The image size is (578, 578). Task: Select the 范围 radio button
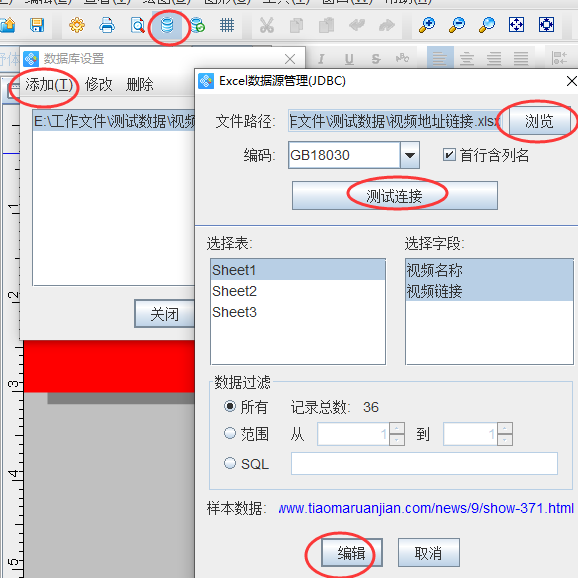[230, 433]
